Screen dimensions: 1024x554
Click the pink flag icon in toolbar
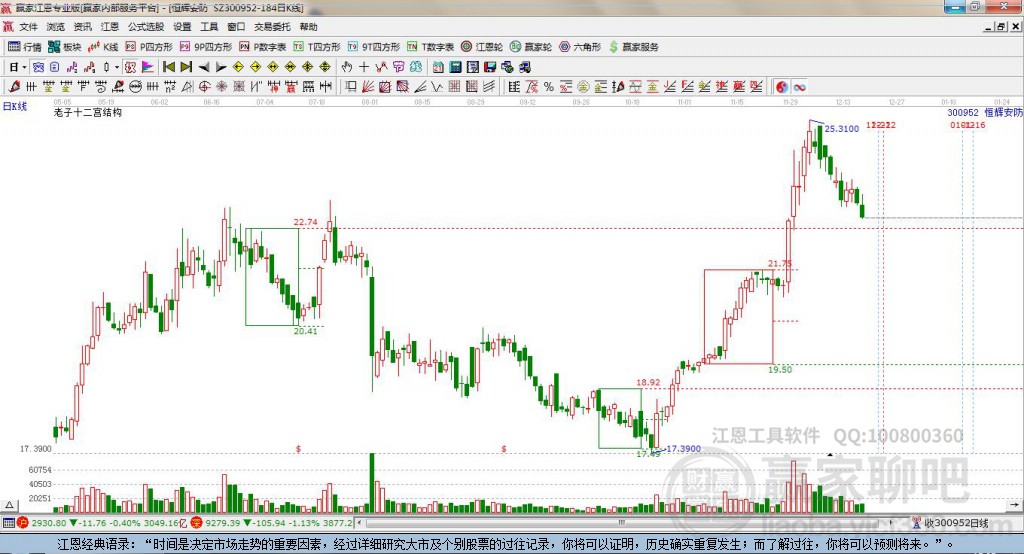(x=148, y=67)
